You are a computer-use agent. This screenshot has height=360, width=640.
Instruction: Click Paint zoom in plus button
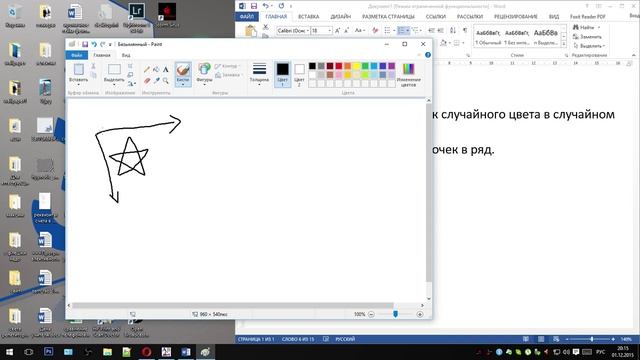point(420,314)
